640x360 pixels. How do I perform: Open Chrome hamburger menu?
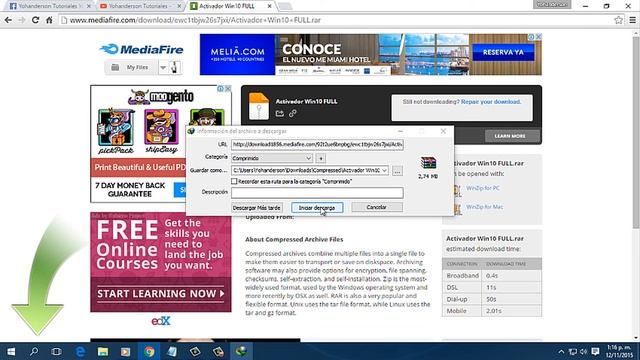click(633, 20)
